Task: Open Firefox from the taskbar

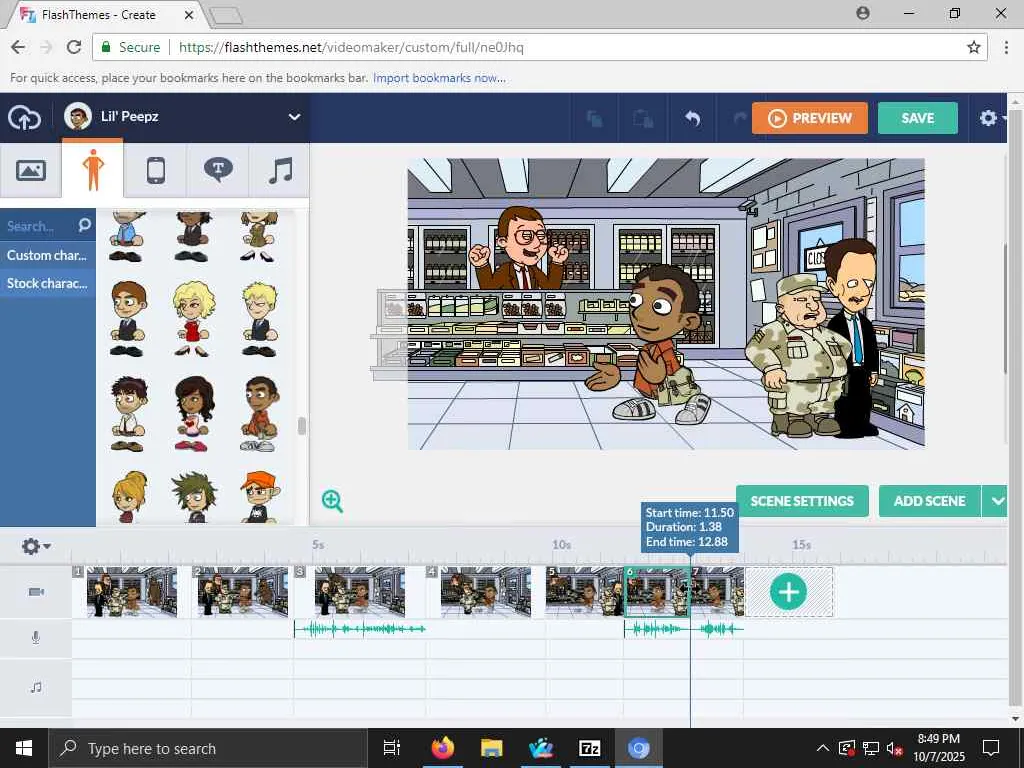Action: tap(442, 748)
